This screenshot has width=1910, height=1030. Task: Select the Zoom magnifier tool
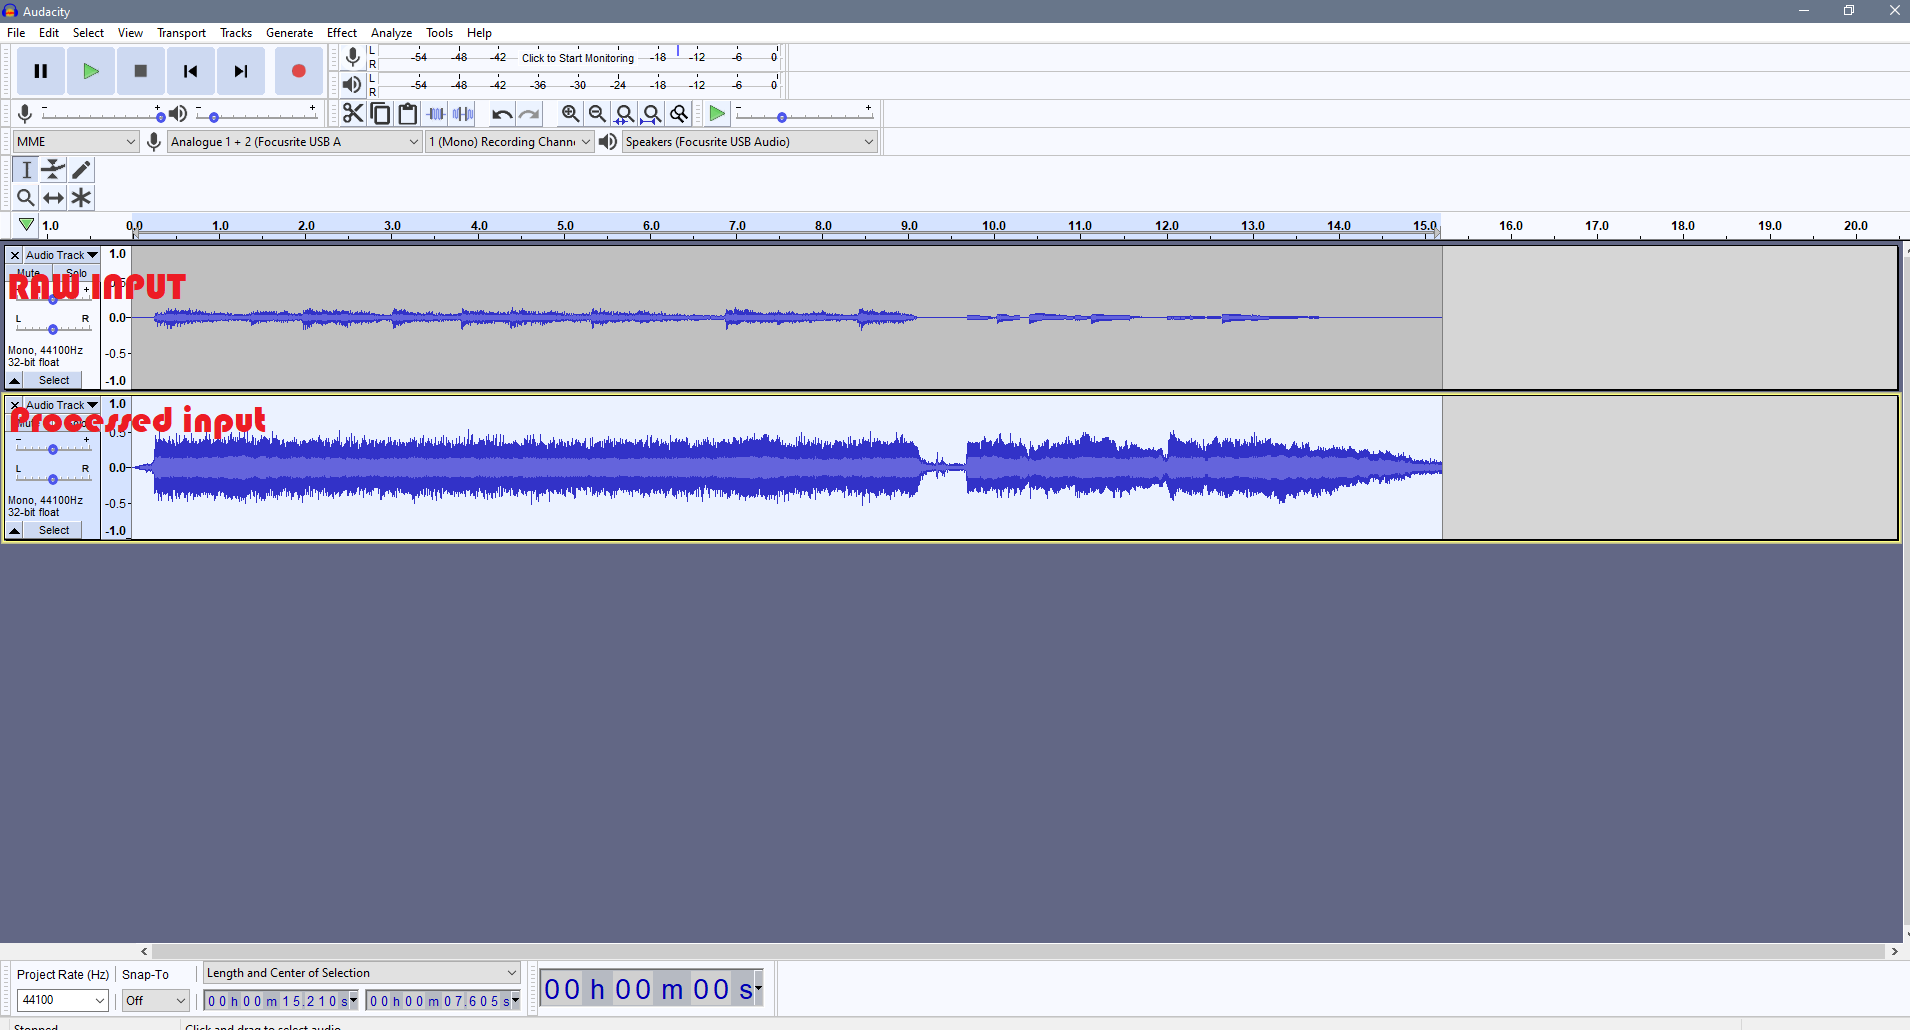26,198
